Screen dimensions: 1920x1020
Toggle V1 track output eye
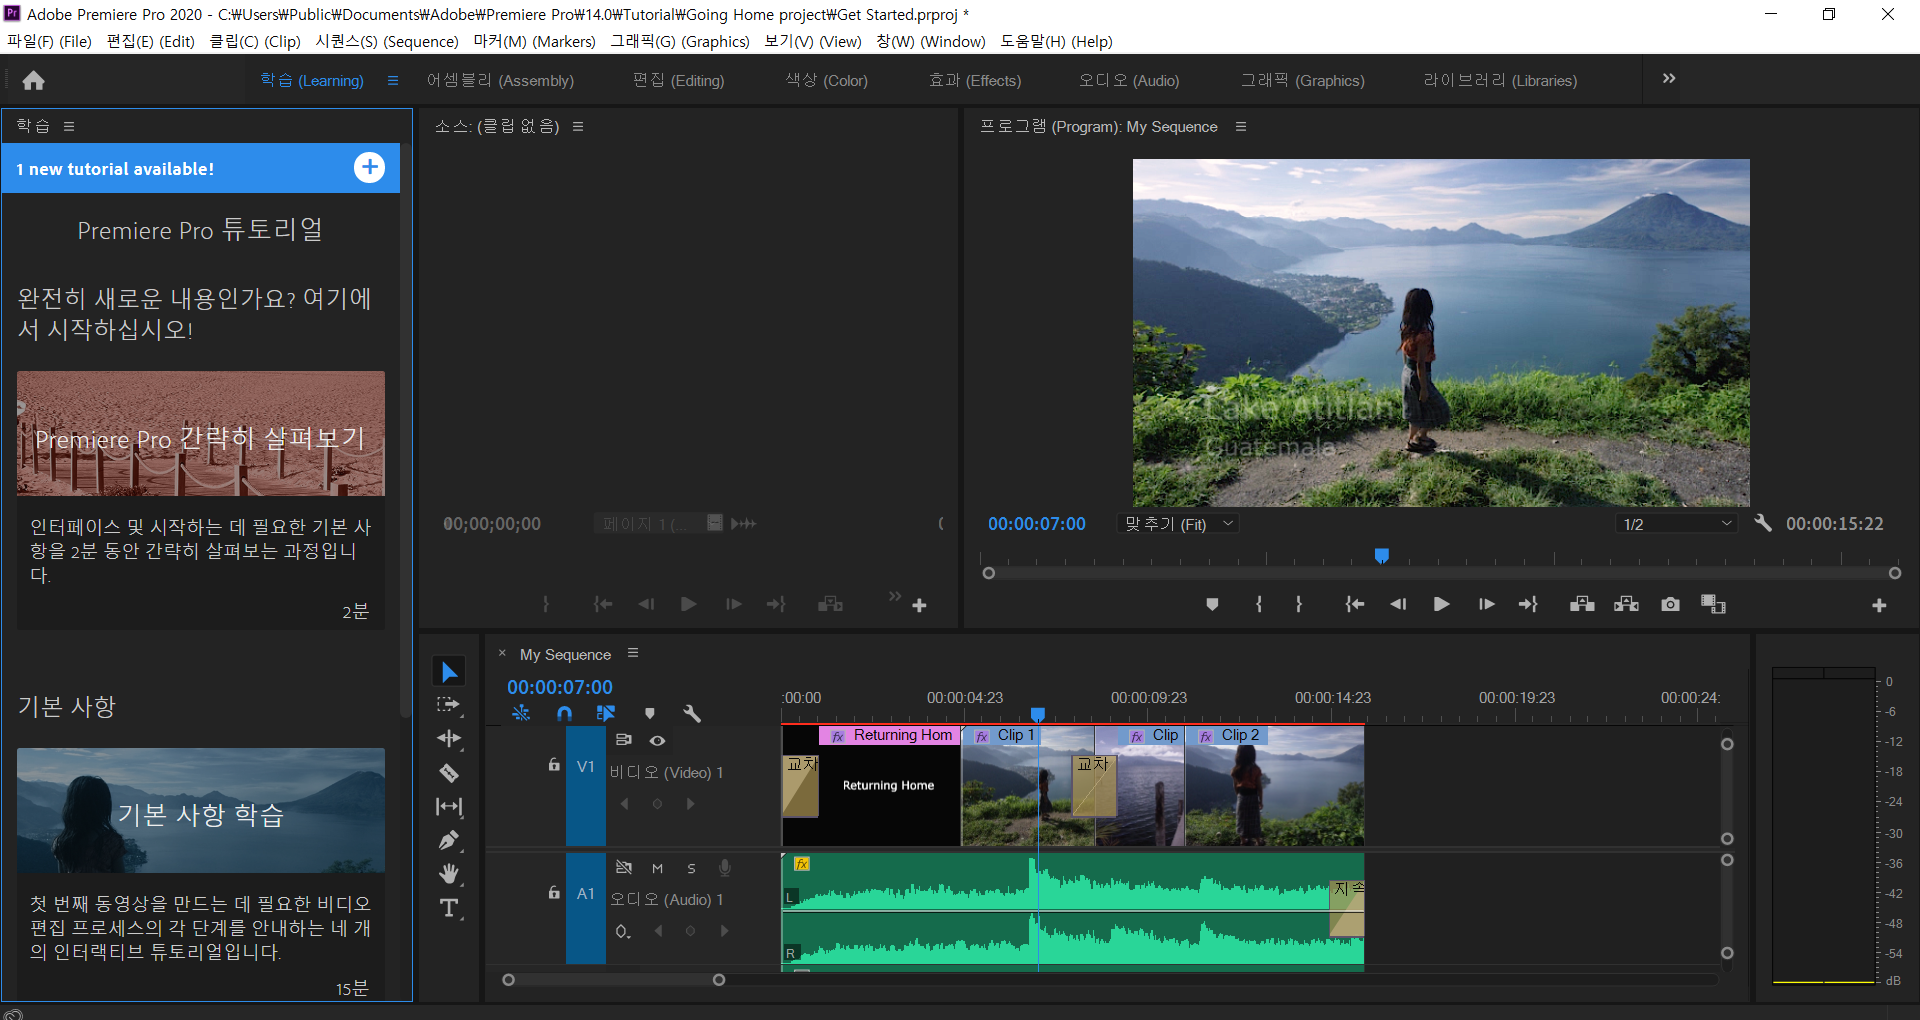coord(657,740)
